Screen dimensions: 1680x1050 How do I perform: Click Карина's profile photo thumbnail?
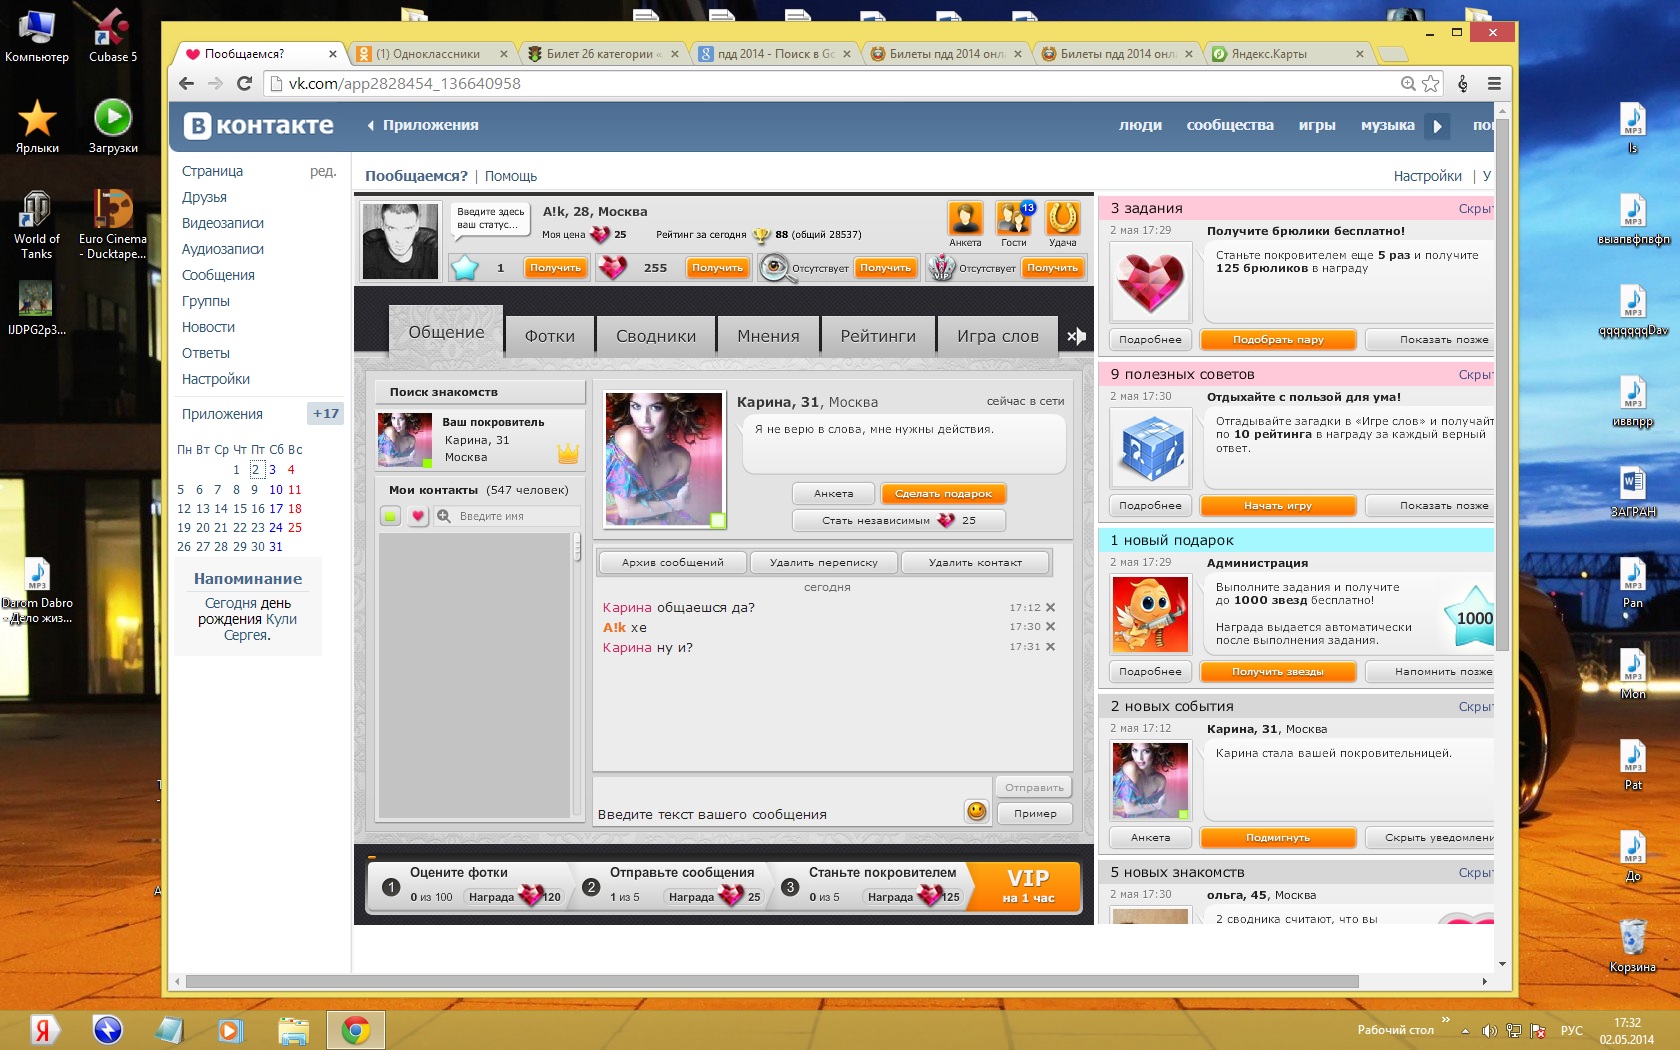click(x=663, y=459)
